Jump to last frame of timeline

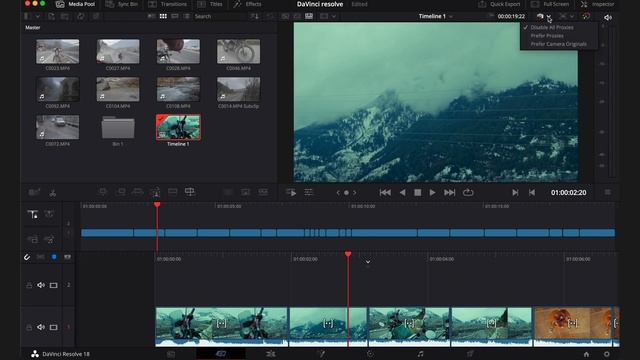click(449, 192)
